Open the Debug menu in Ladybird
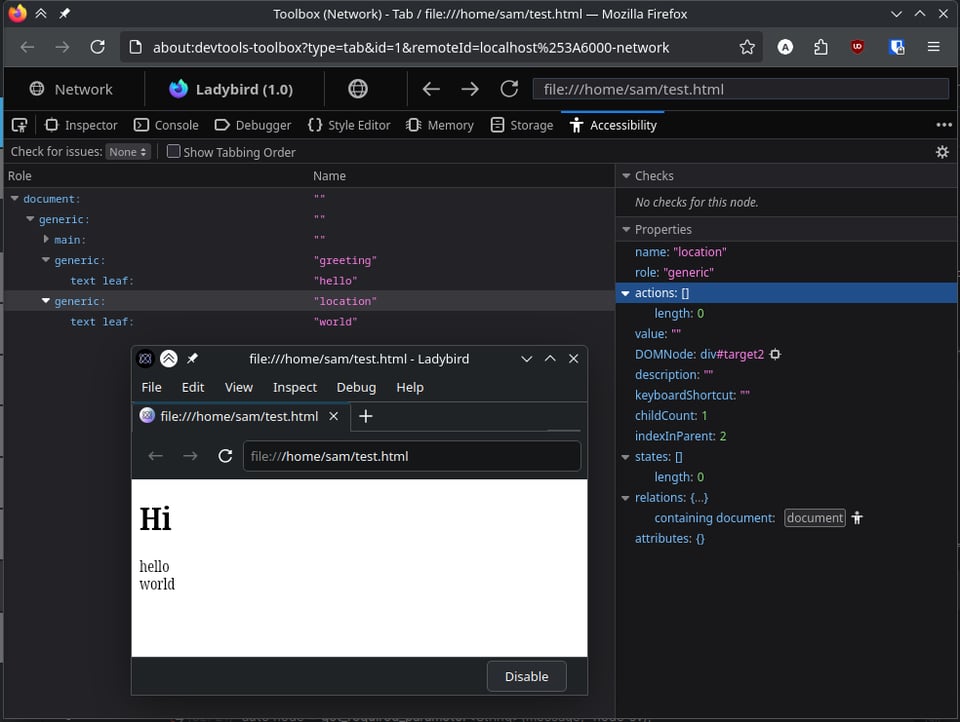Screen dimensions: 960x722 tap(356, 387)
